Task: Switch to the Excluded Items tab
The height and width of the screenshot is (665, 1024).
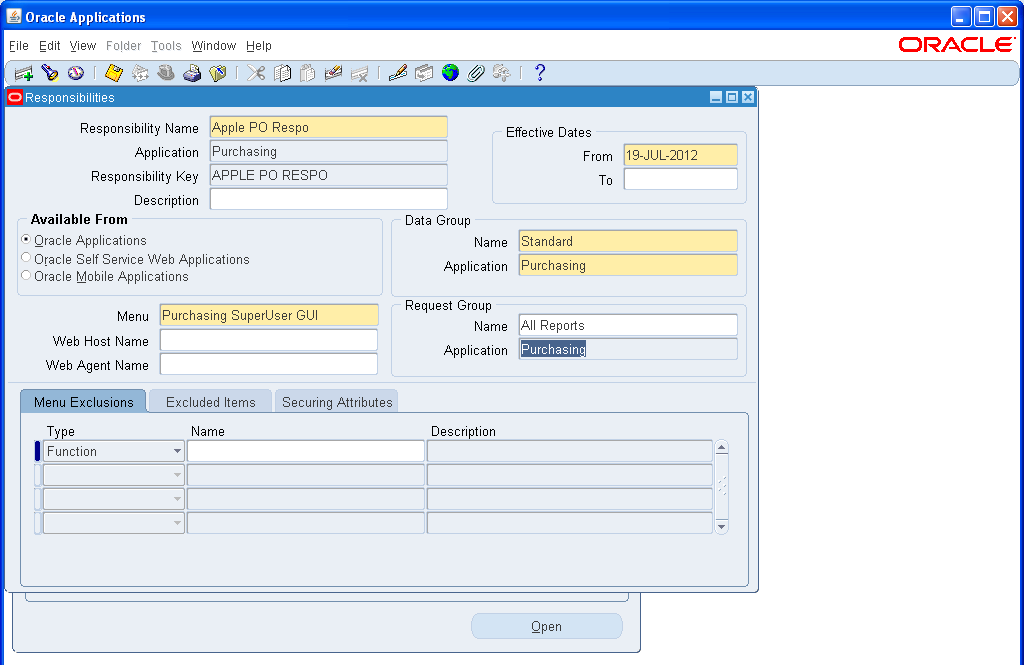Action: click(x=210, y=402)
